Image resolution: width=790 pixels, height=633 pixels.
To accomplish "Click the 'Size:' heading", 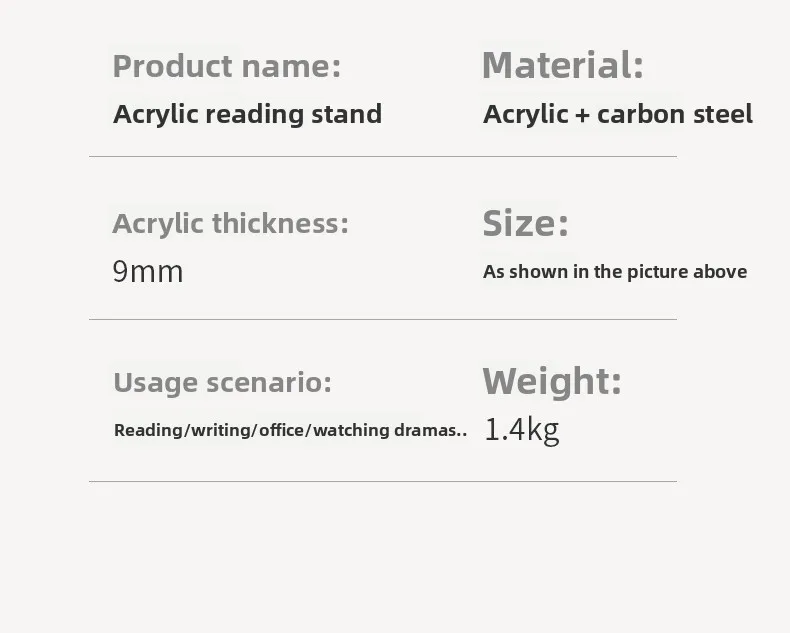I will pos(525,223).
